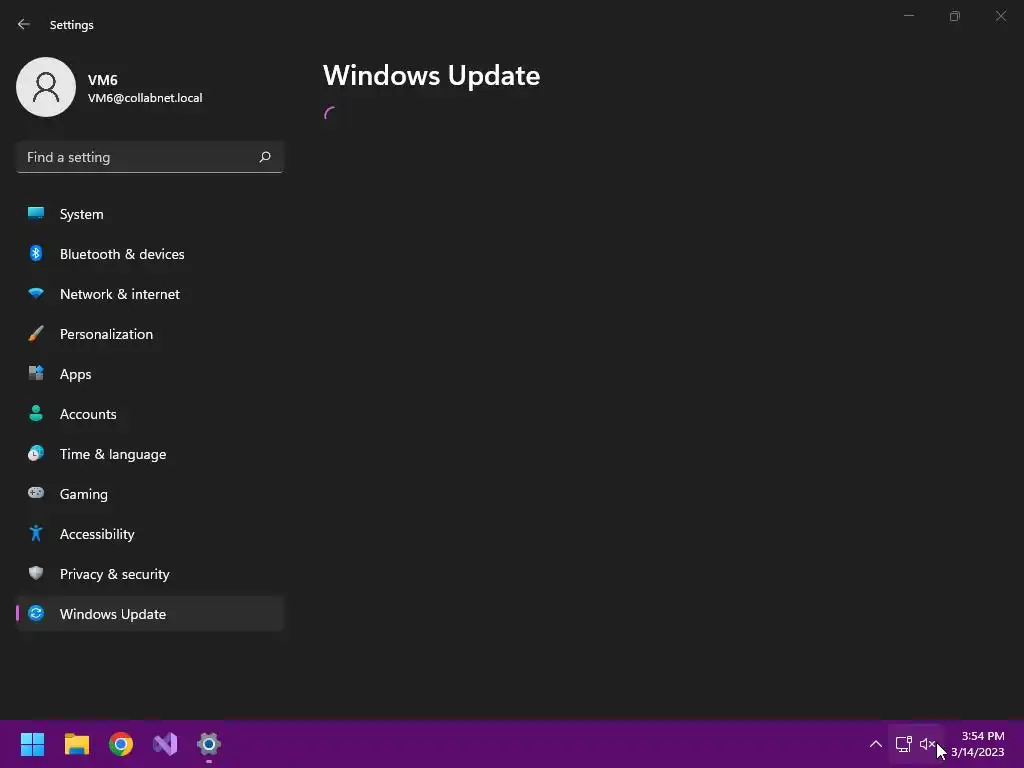Screen dimensions: 1024x768
Task: Click the Privacy shield icon
Action: [36, 573]
